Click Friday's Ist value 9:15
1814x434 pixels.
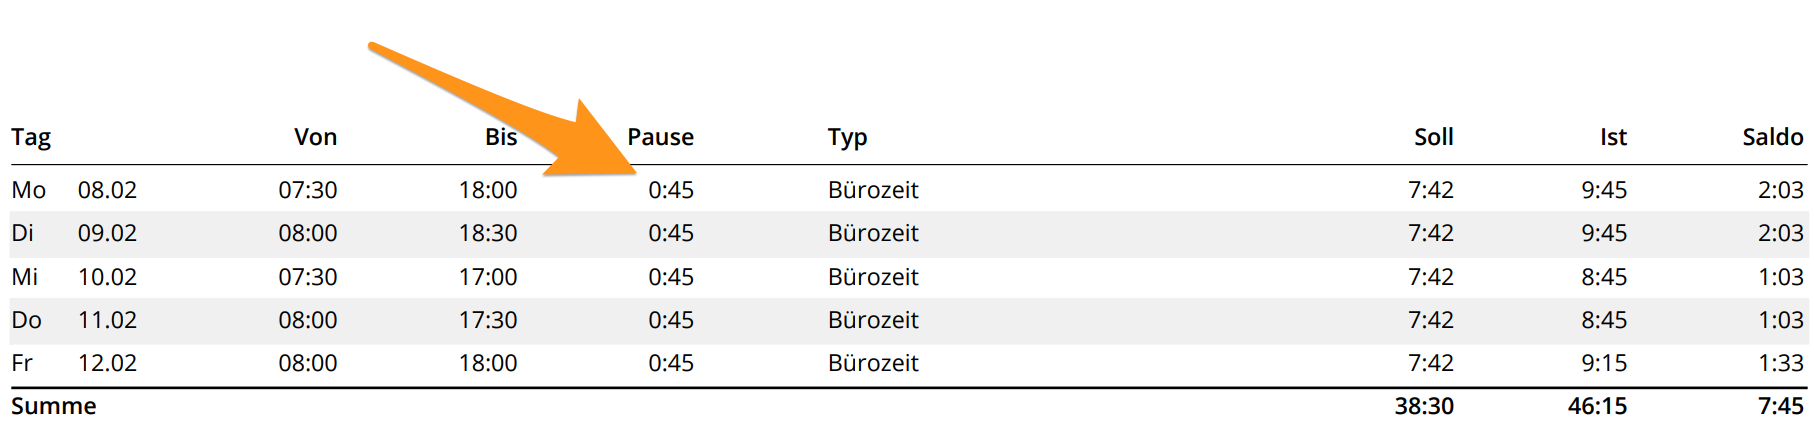1604,363
